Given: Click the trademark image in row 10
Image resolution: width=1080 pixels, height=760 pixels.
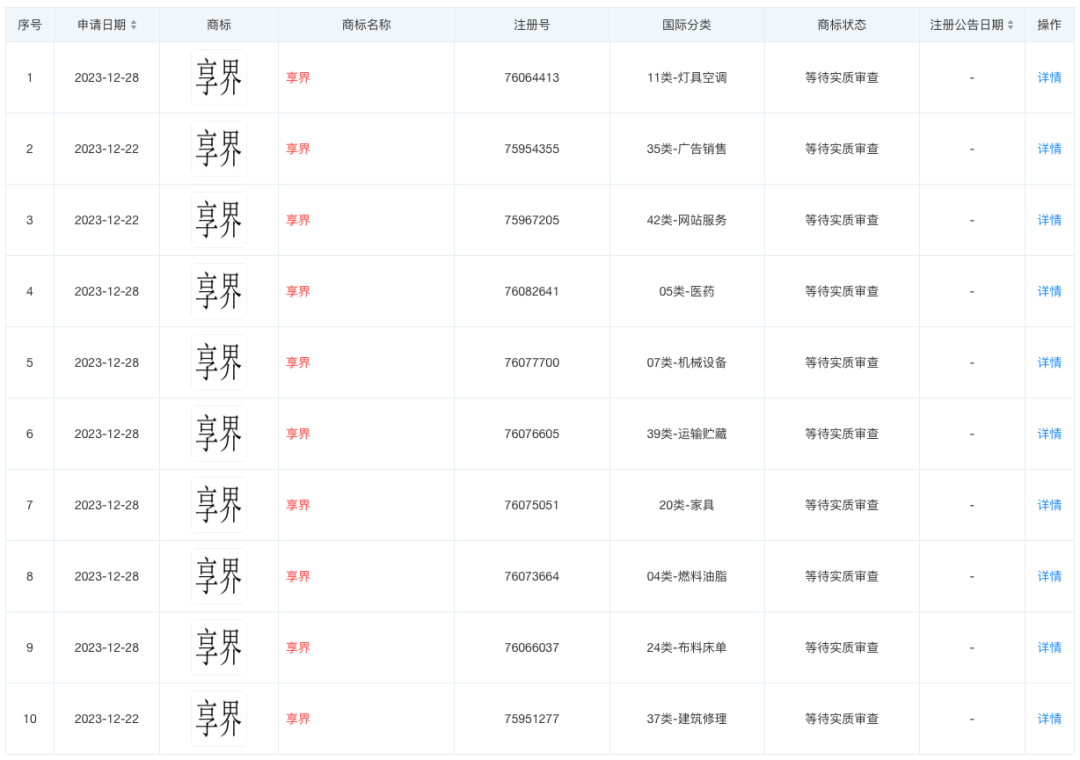Looking at the screenshot, I should point(218,718).
